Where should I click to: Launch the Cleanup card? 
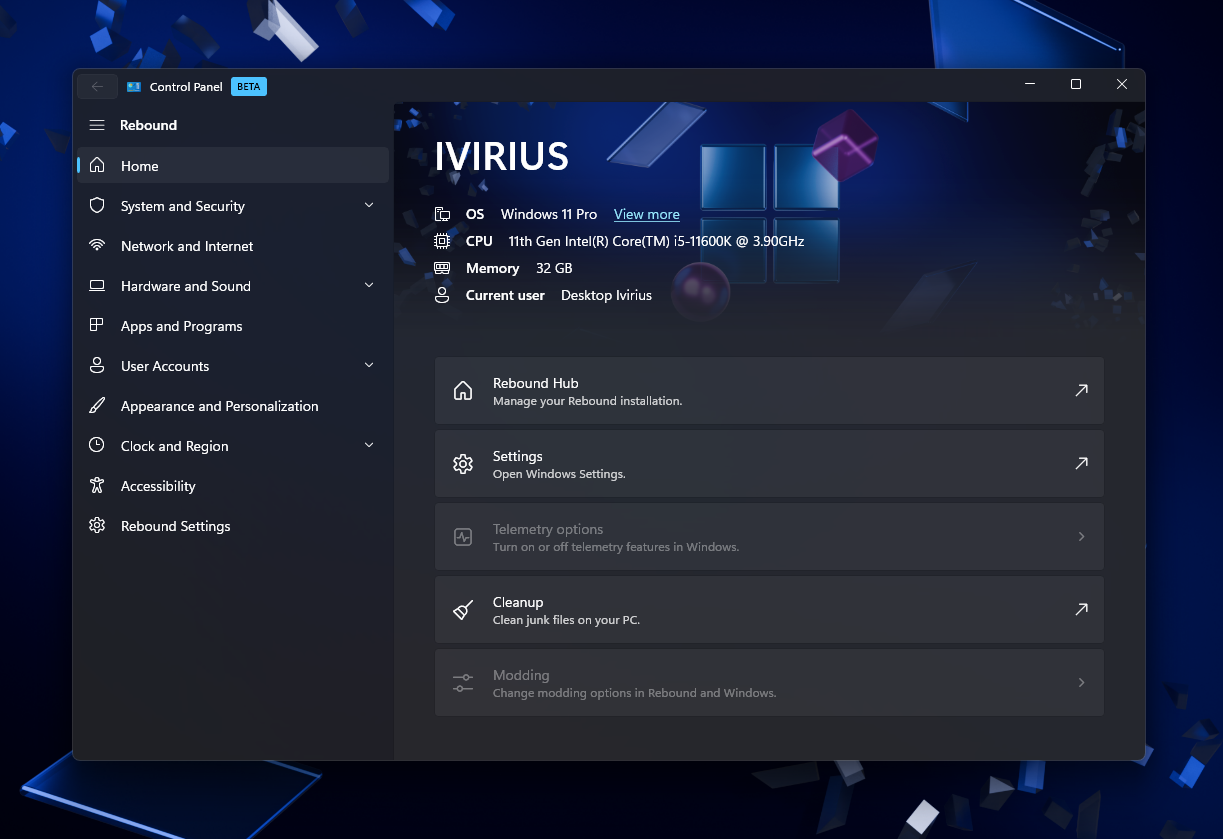(x=769, y=610)
